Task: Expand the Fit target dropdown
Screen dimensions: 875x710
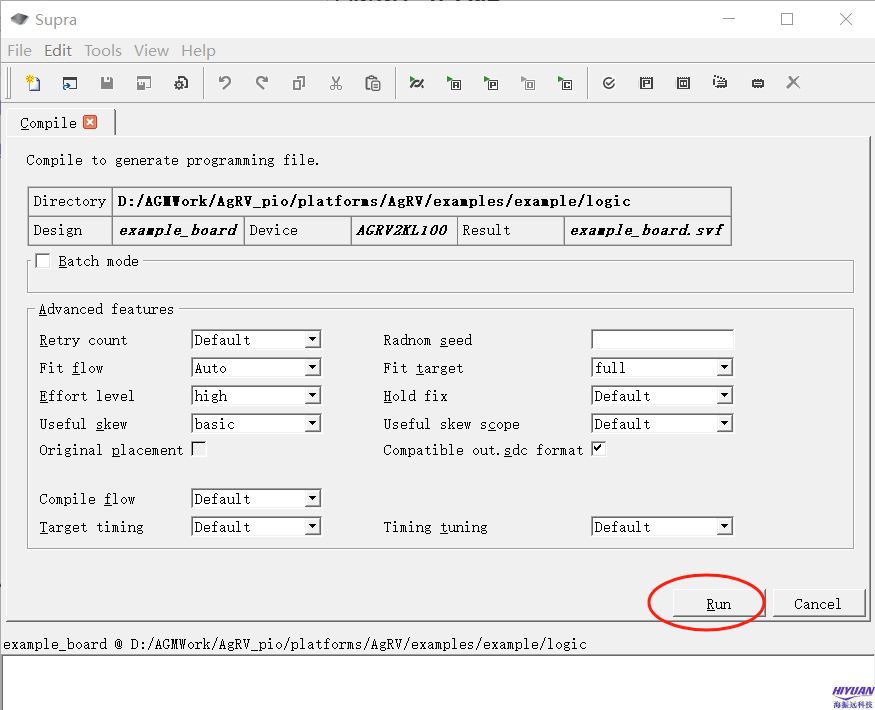Action: (x=724, y=368)
